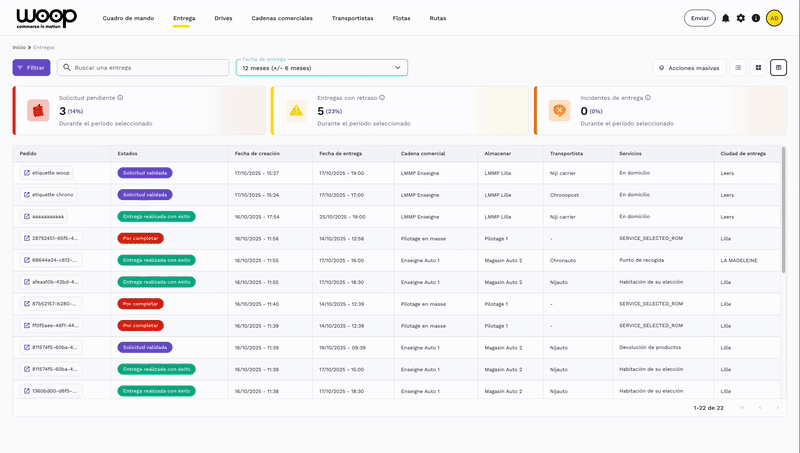
Task: Click info icon beside Entregas con retraso
Action: pos(382,98)
